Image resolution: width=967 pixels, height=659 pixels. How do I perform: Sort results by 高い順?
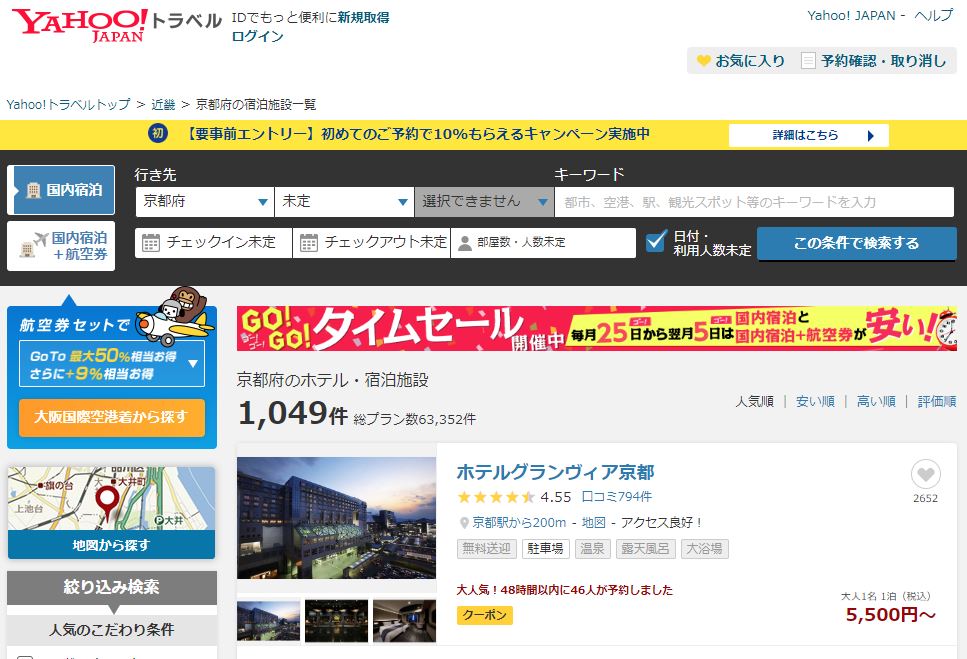pyautogui.click(x=876, y=401)
